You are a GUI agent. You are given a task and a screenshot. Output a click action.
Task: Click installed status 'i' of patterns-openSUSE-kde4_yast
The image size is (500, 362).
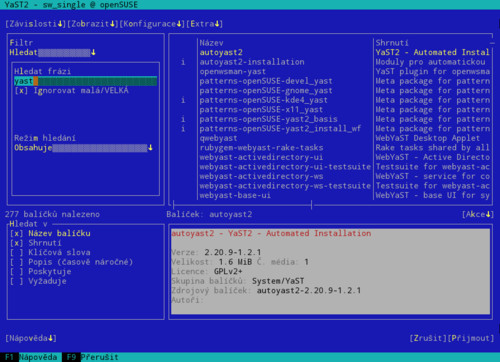pyautogui.click(x=183, y=100)
